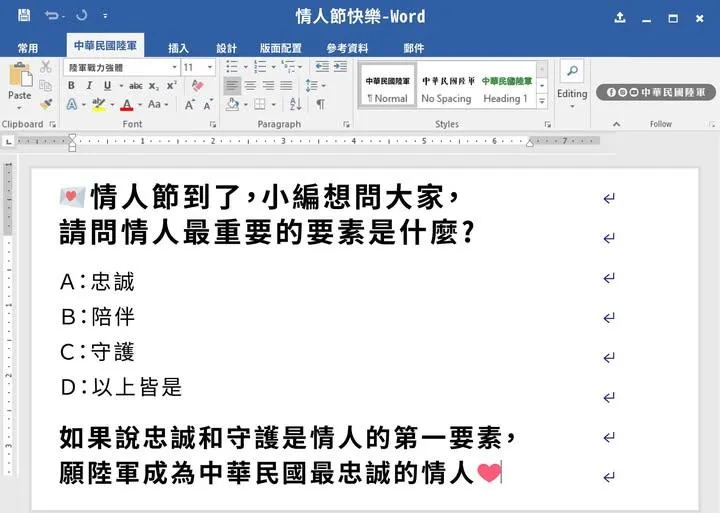Toggle Show paragraph marks pilcrow

[320, 105]
